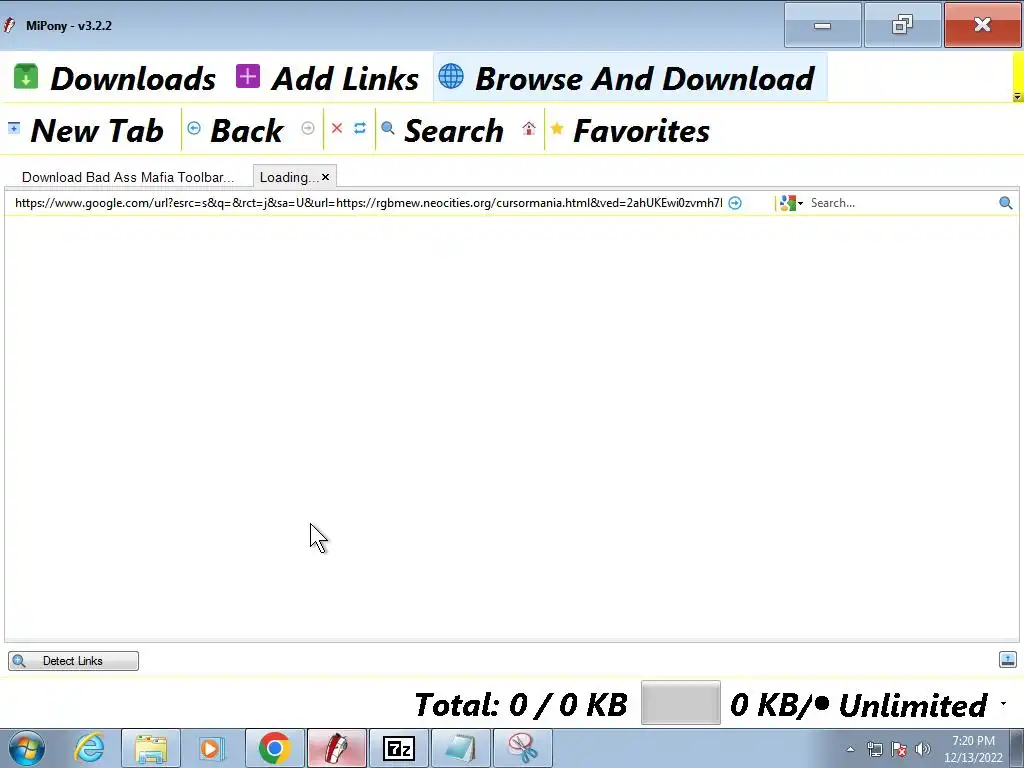Click the Action Center flag icon
The width and height of the screenshot is (1024, 768).
[899, 749]
